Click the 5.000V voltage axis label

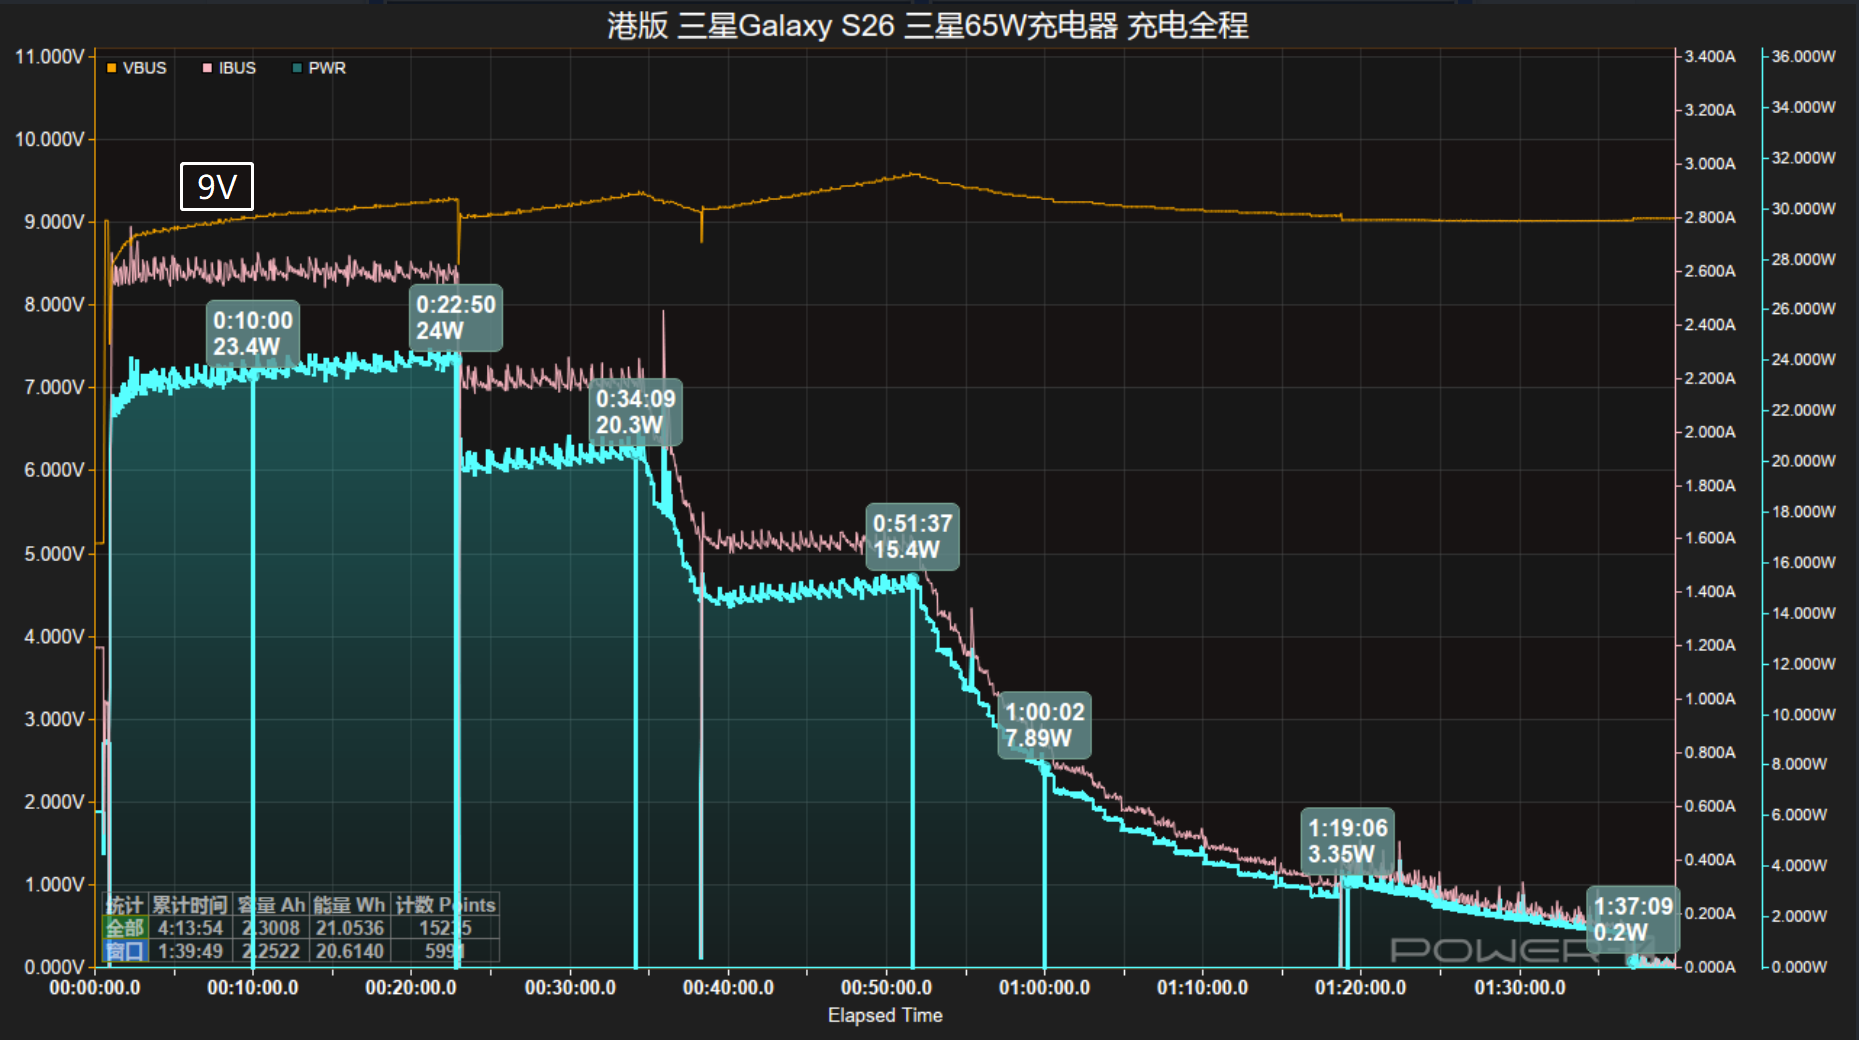pyautogui.click(x=54, y=554)
